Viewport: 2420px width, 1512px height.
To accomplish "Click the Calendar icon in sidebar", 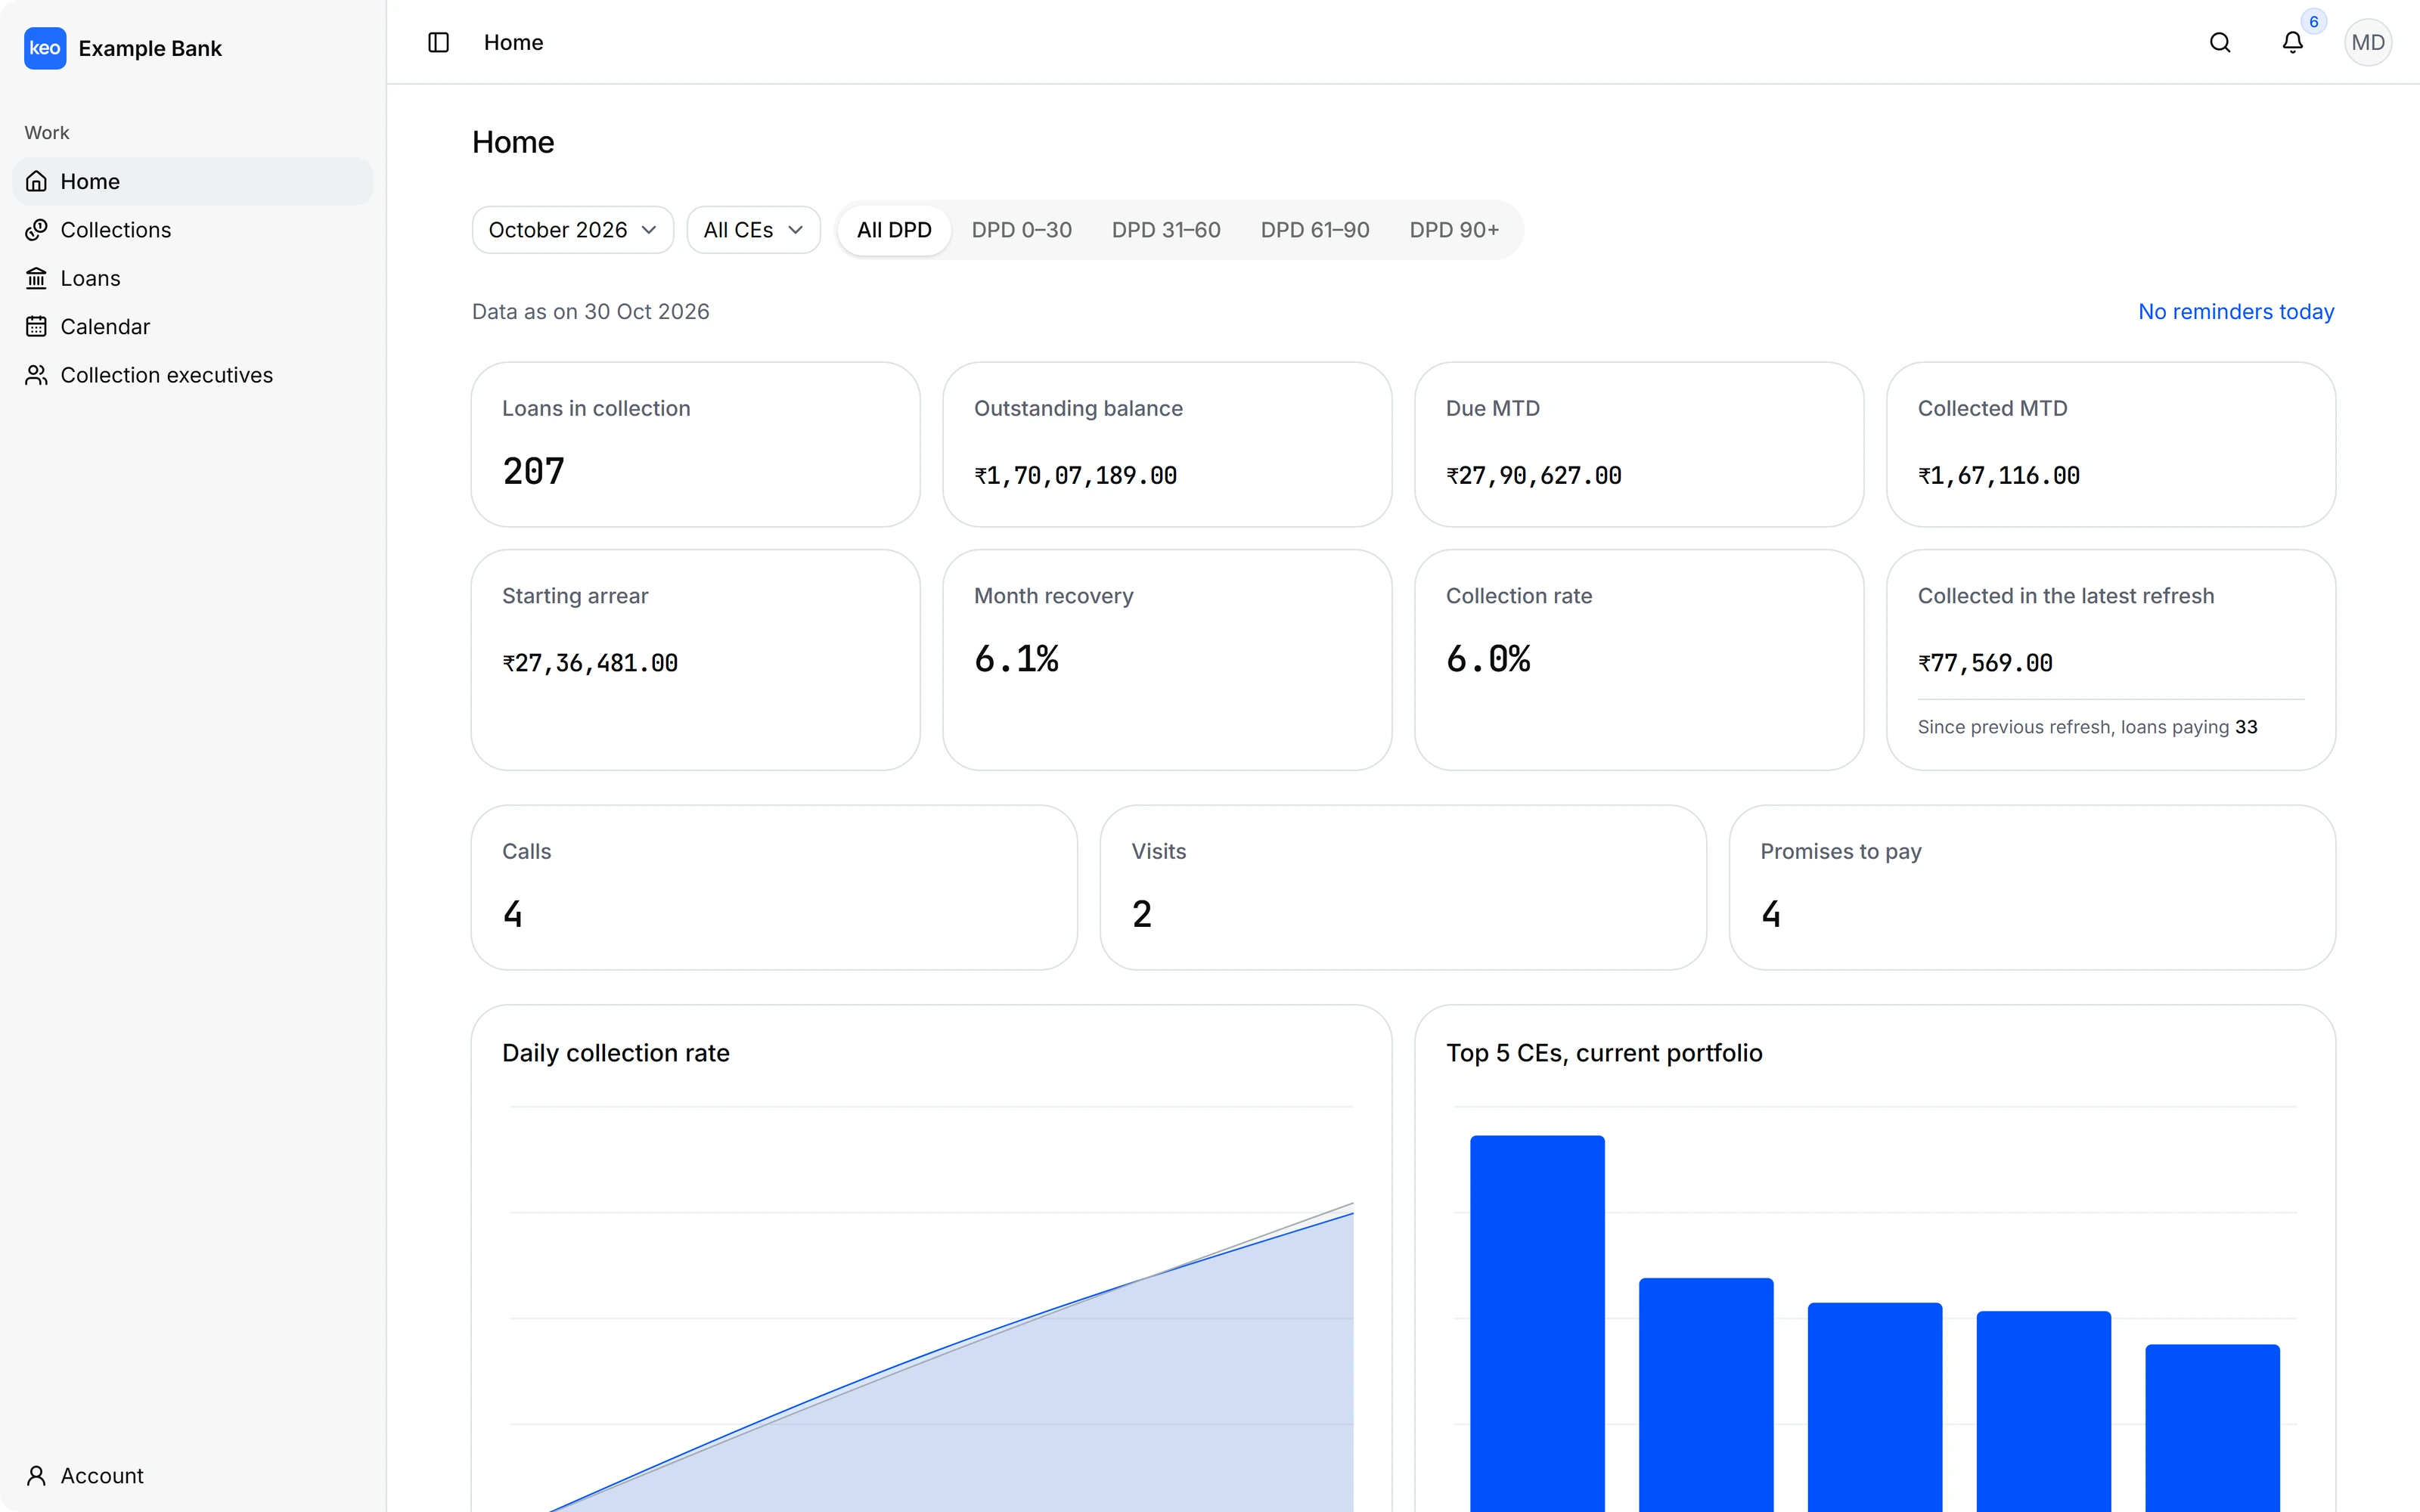I will pyautogui.click(x=36, y=327).
